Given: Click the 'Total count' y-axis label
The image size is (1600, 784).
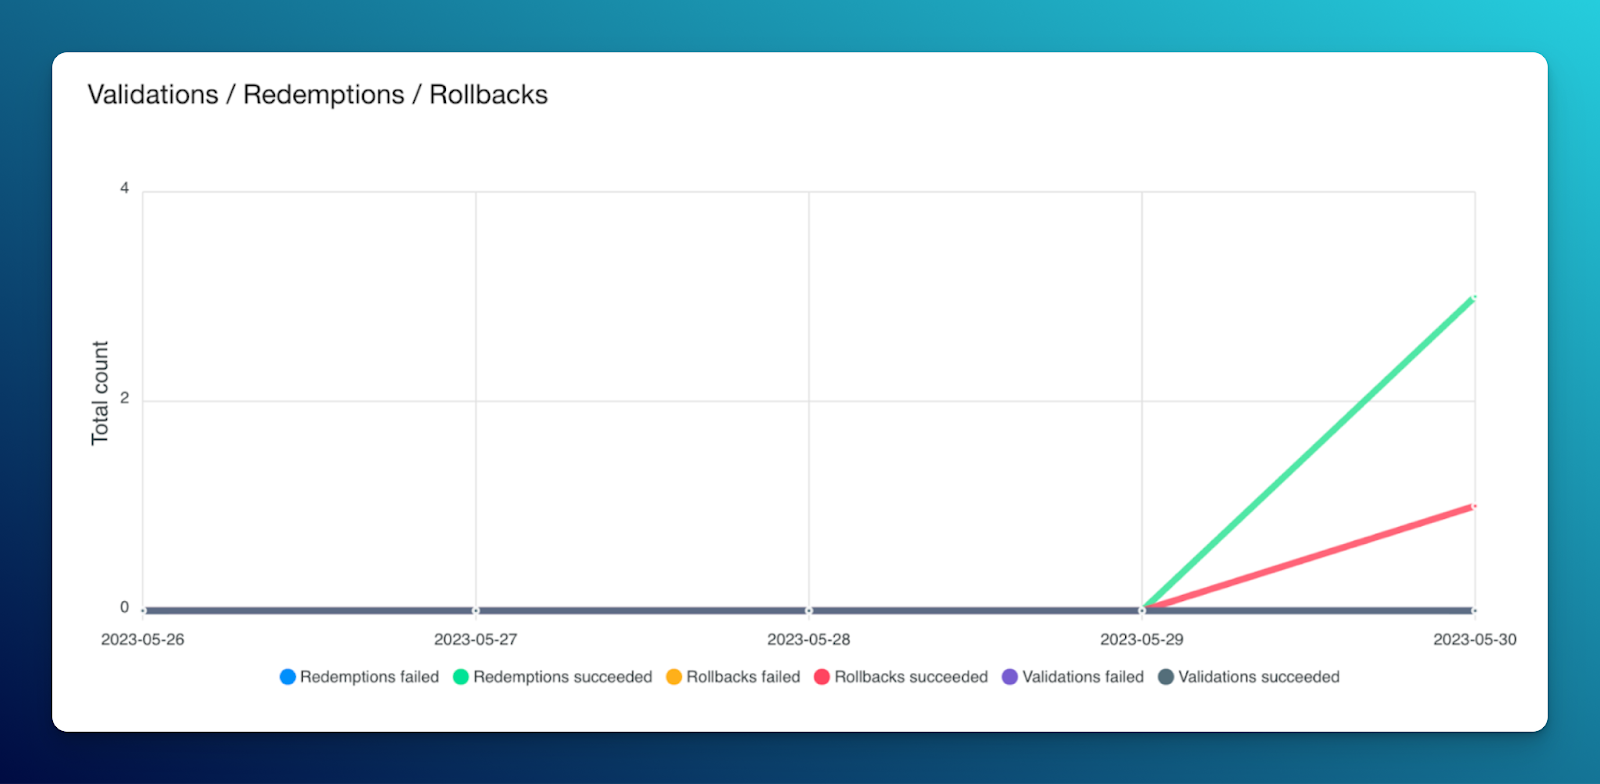Looking at the screenshot, I should pyautogui.click(x=100, y=393).
